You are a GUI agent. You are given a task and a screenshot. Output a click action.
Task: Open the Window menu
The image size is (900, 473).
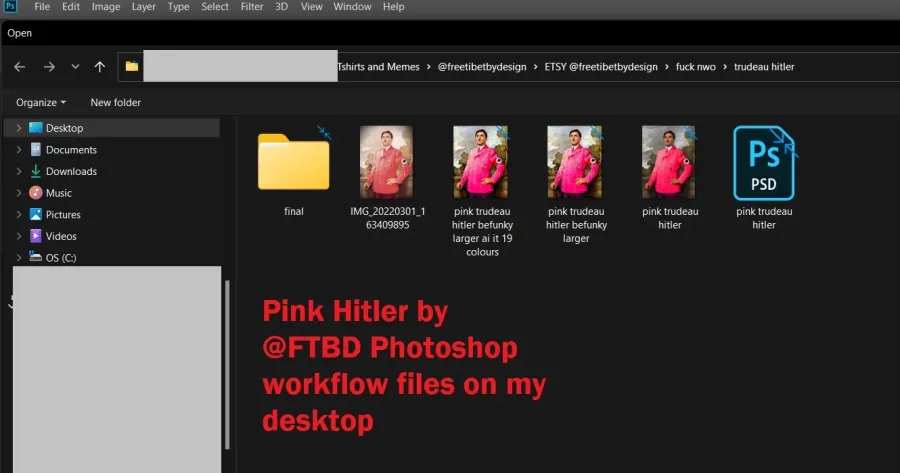352,7
